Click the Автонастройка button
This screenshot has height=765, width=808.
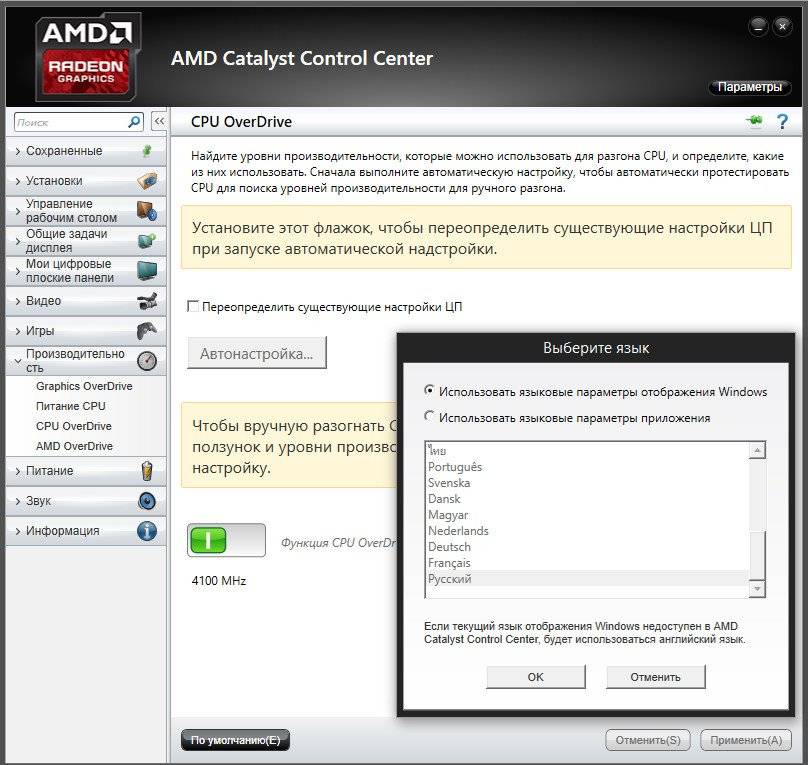coord(257,353)
